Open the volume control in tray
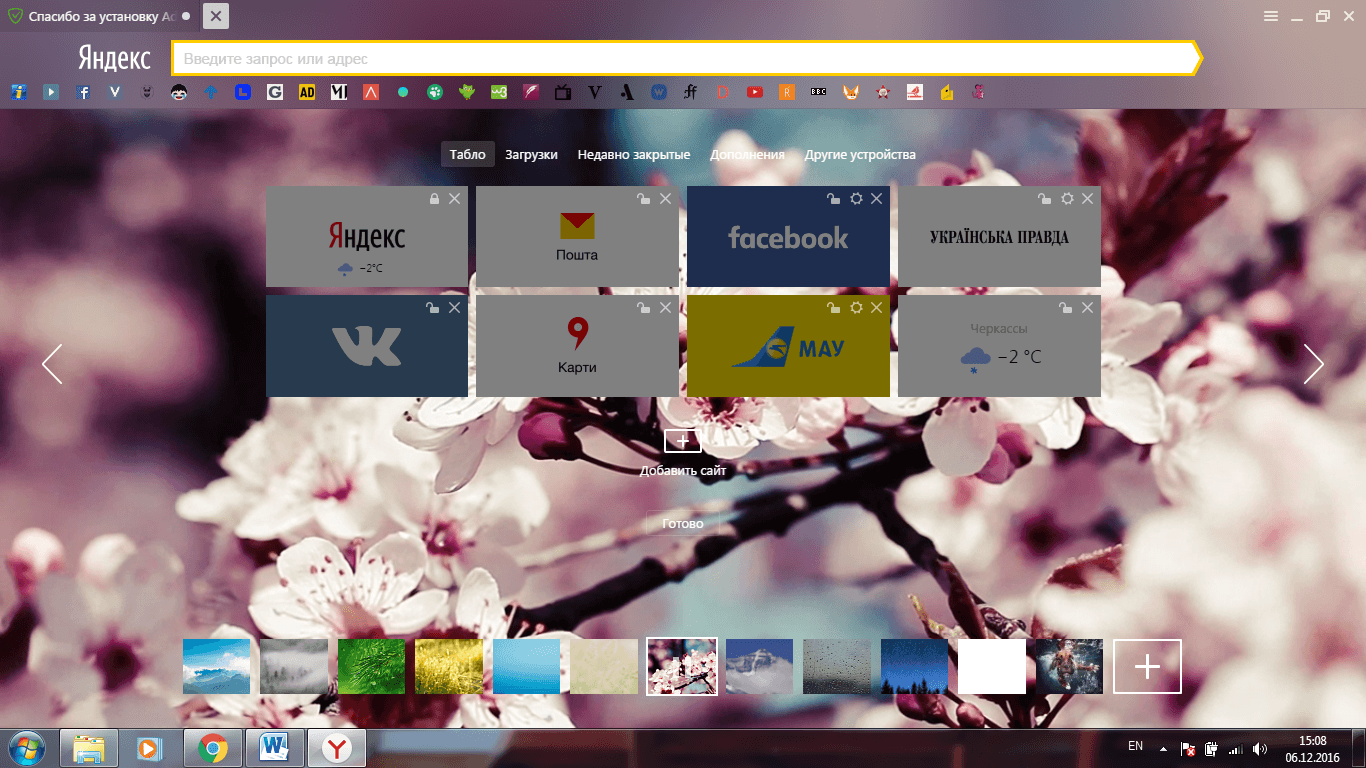The height and width of the screenshot is (768, 1366). click(1260, 748)
